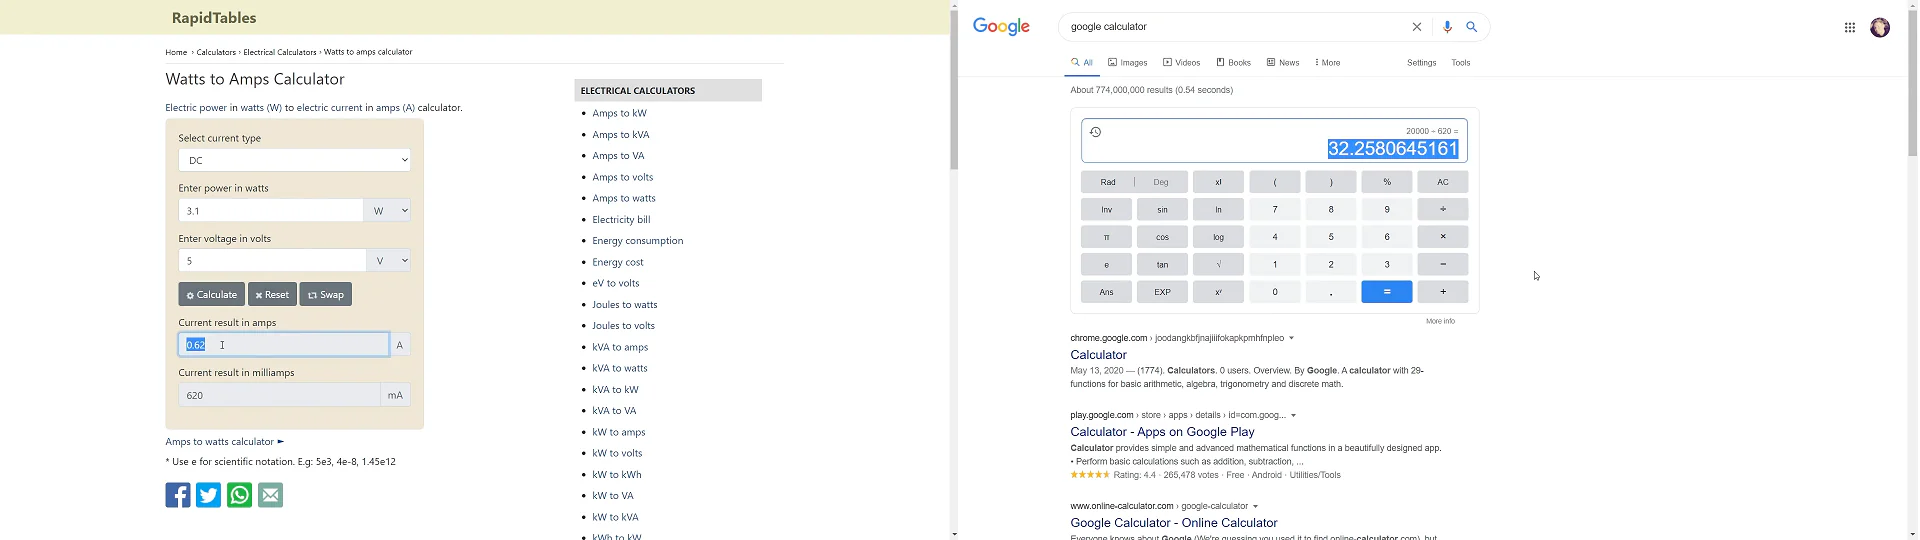Share page via Twitter icon
Screen dimensions: 1920x540
pyautogui.click(x=208, y=495)
